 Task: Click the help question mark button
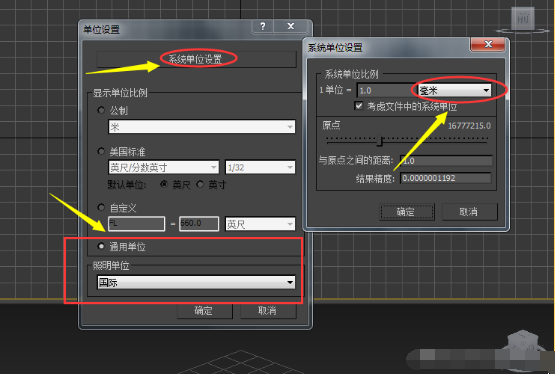pyautogui.click(x=262, y=26)
